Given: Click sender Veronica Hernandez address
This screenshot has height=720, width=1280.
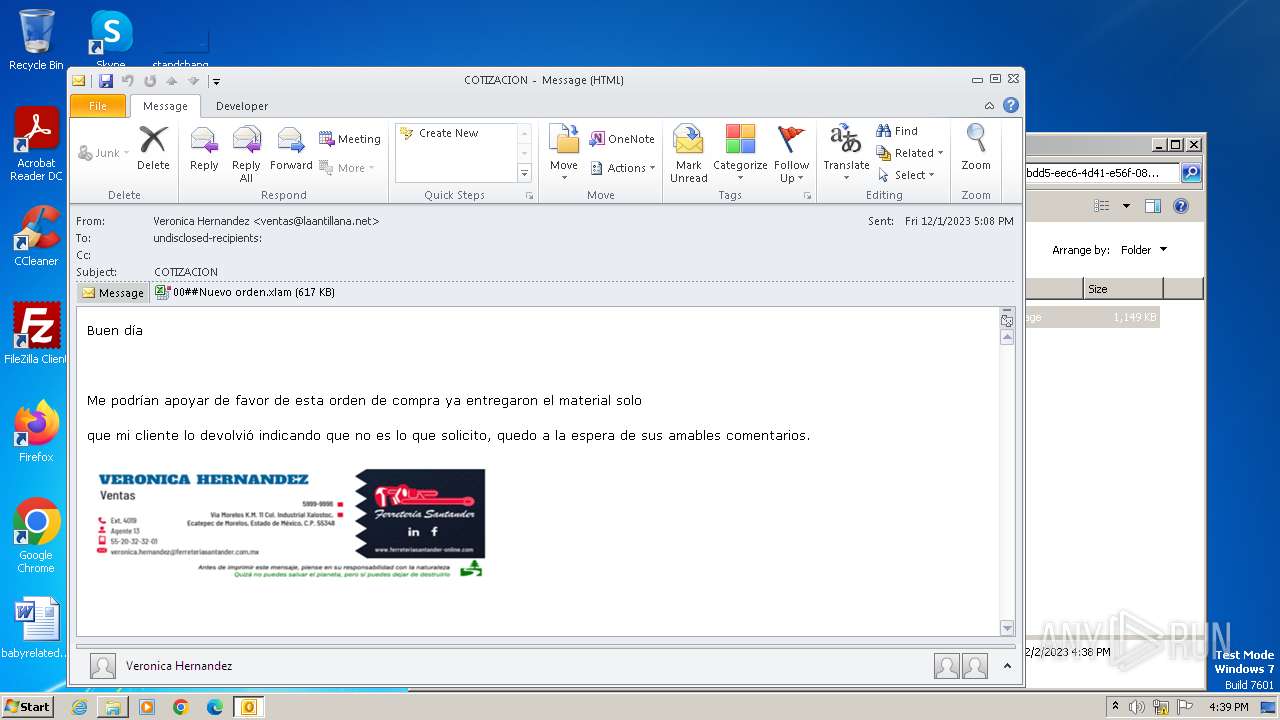Looking at the screenshot, I should click(266, 221).
